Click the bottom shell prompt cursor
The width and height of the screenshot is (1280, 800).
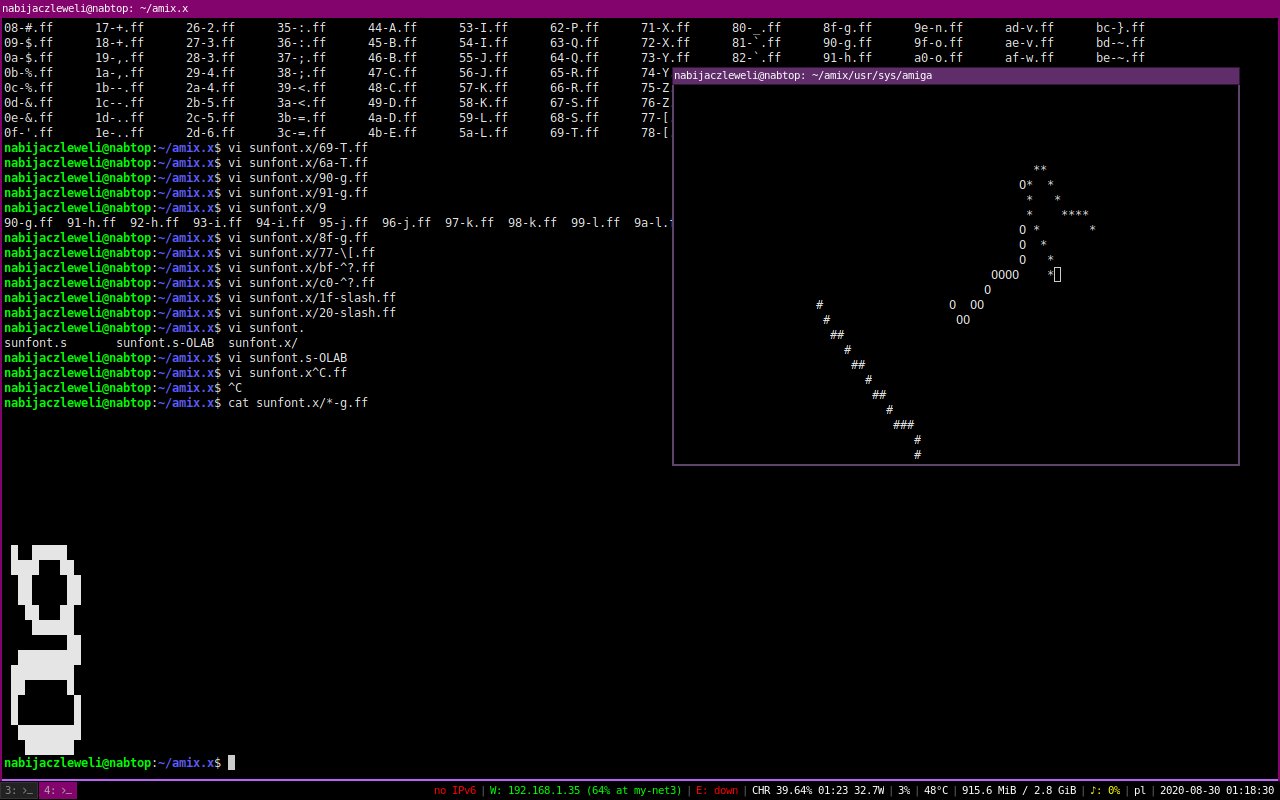pos(232,763)
